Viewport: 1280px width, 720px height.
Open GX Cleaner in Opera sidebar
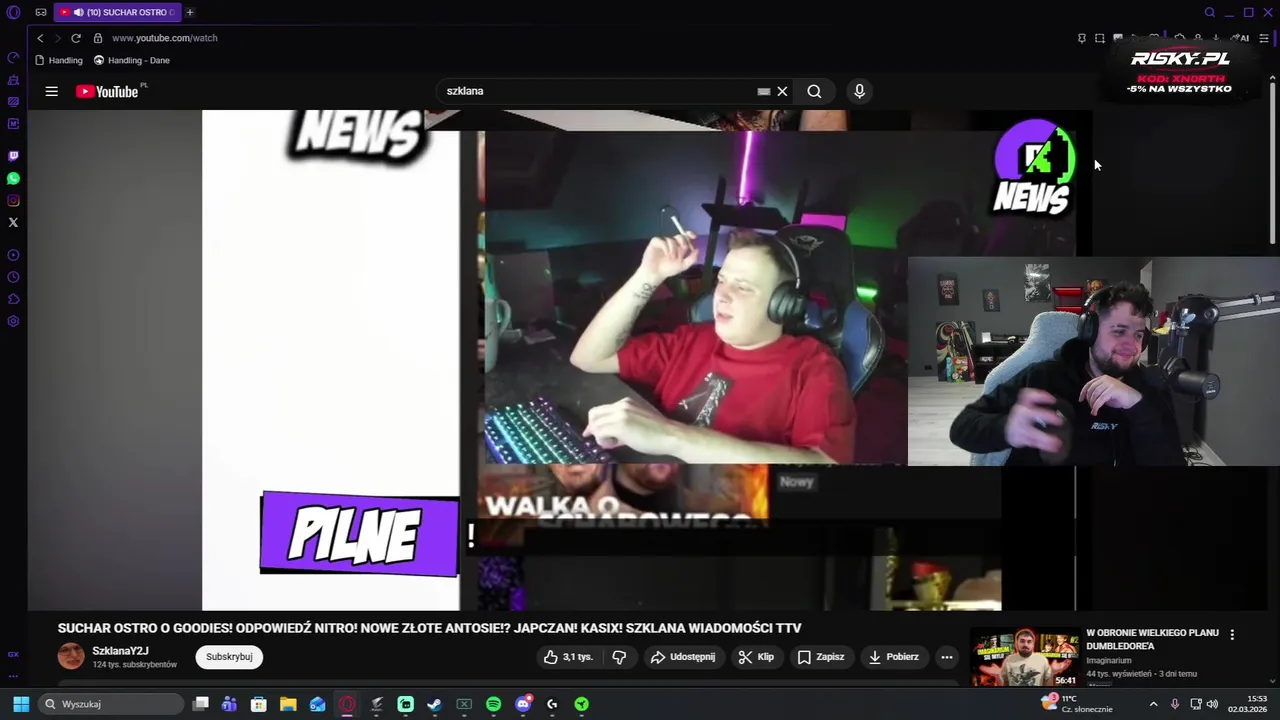[x=13, y=79]
